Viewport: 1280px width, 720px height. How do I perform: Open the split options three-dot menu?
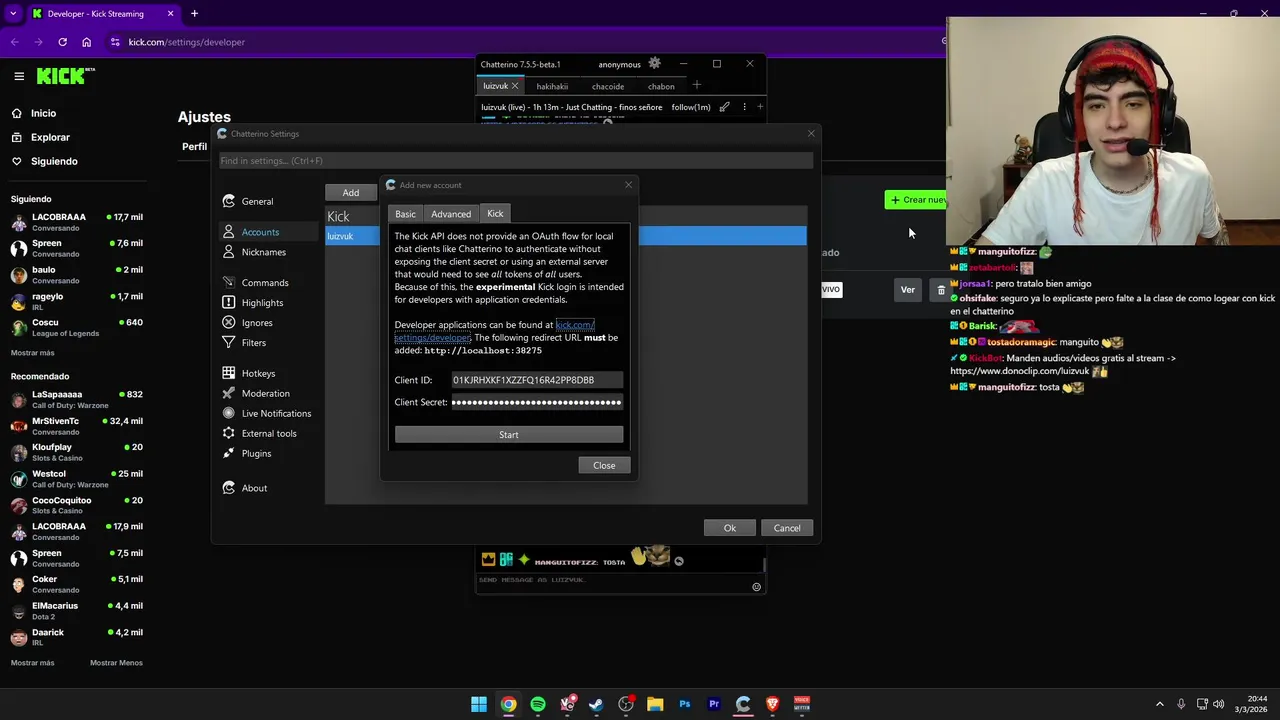point(743,107)
